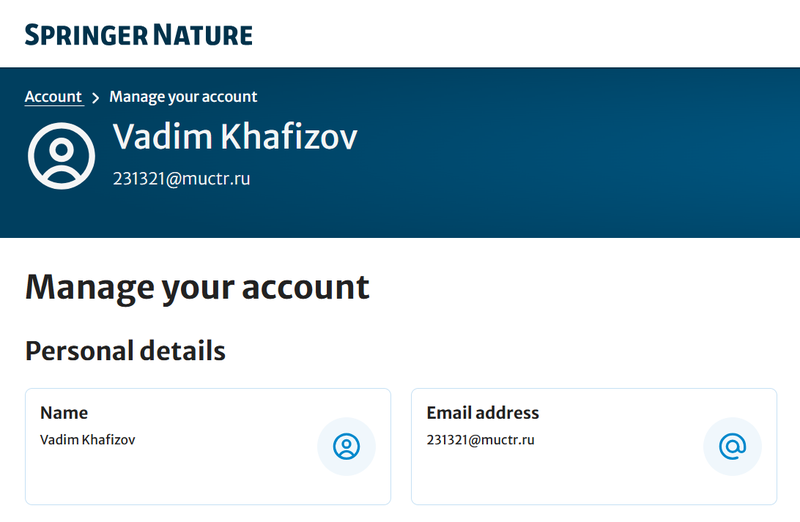Viewport: 800px width, 522px height.
Task: Click the 'Manage your account' page heading
Action: tap(197, 288)
